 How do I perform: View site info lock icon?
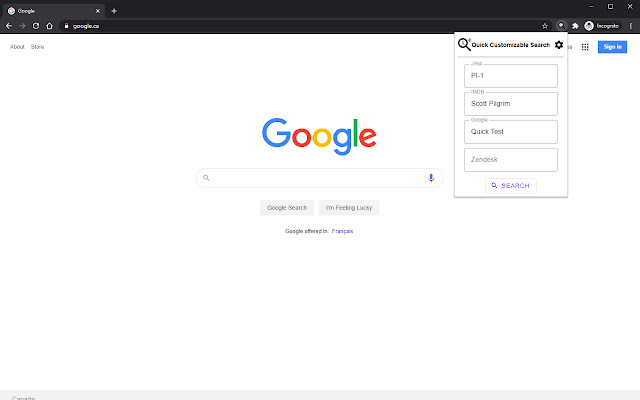(x=67, y=26)
